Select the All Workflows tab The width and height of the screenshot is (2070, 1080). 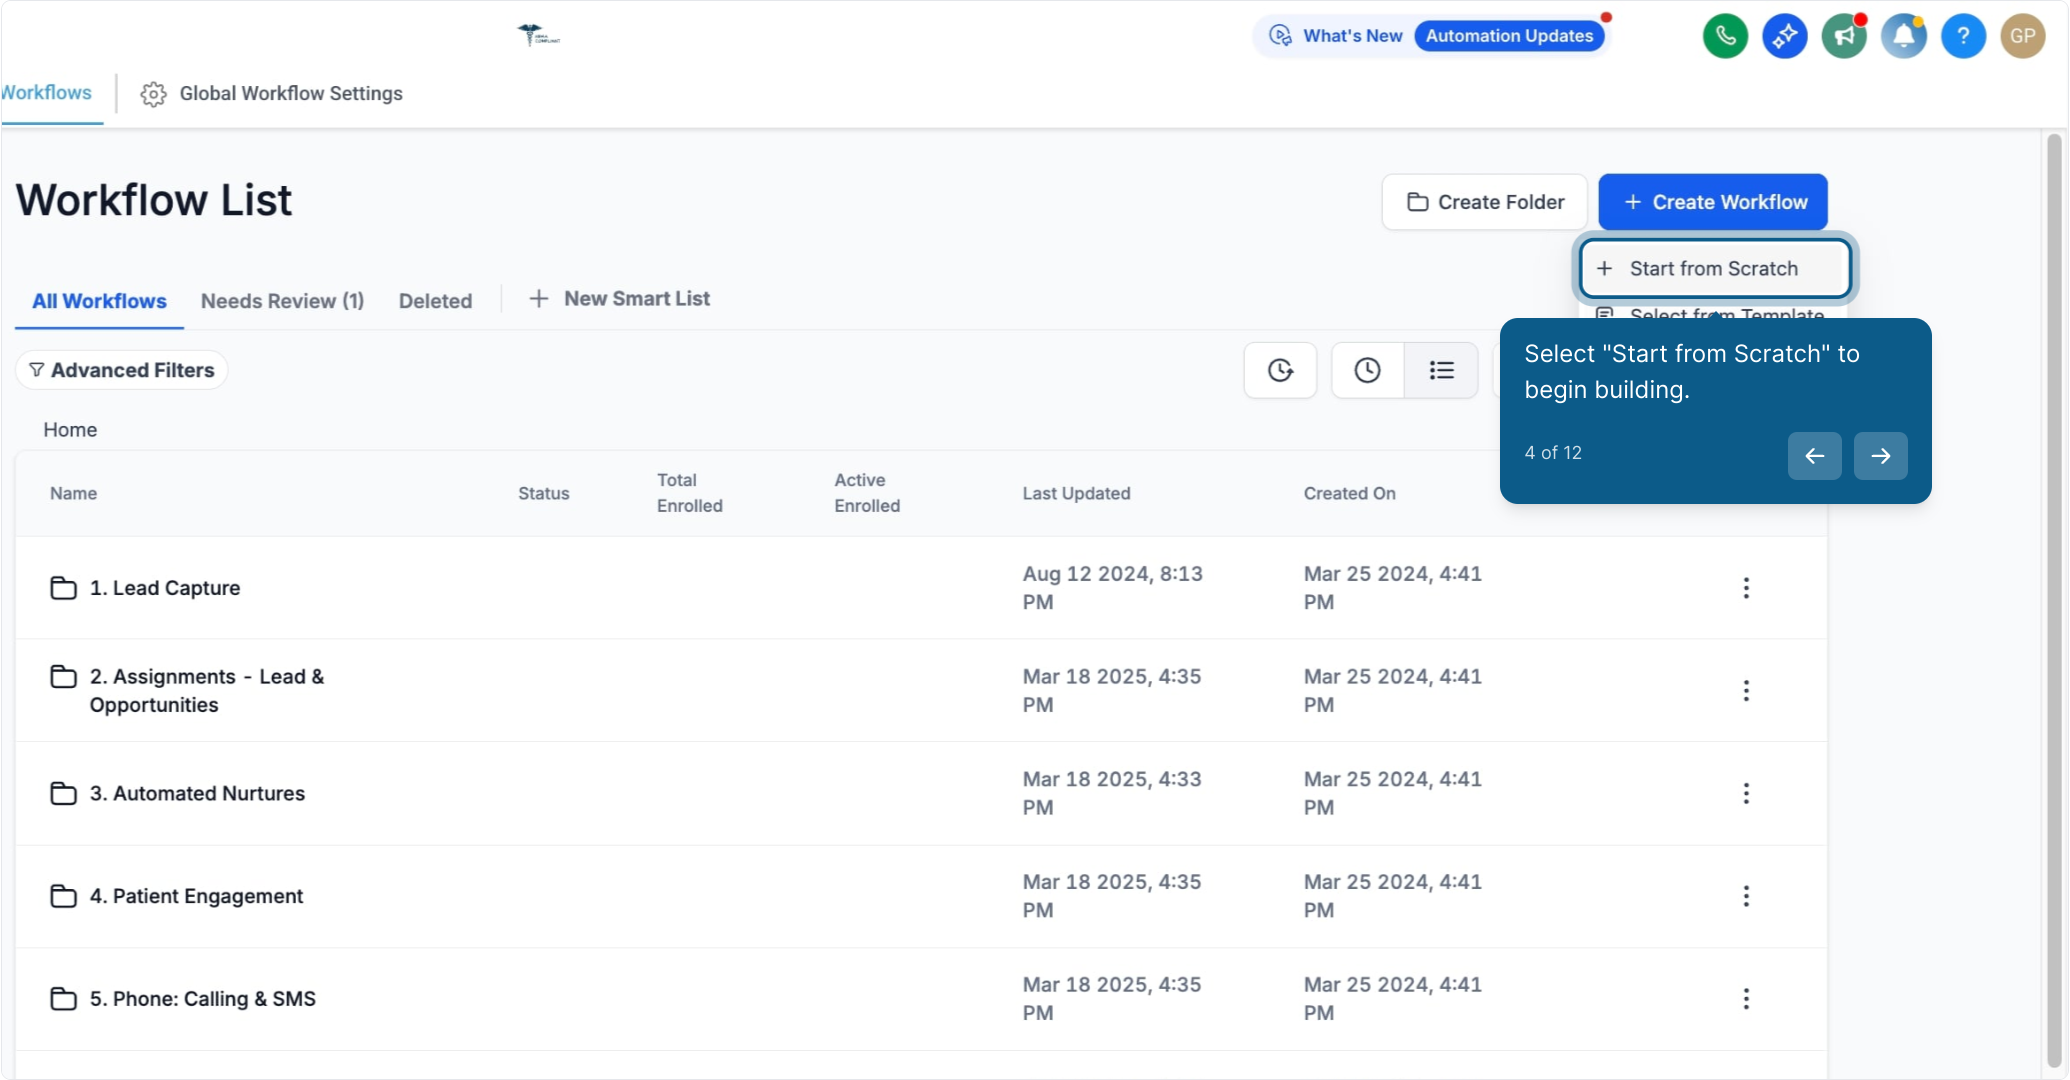pyautogui.click(x=99, y=301)
